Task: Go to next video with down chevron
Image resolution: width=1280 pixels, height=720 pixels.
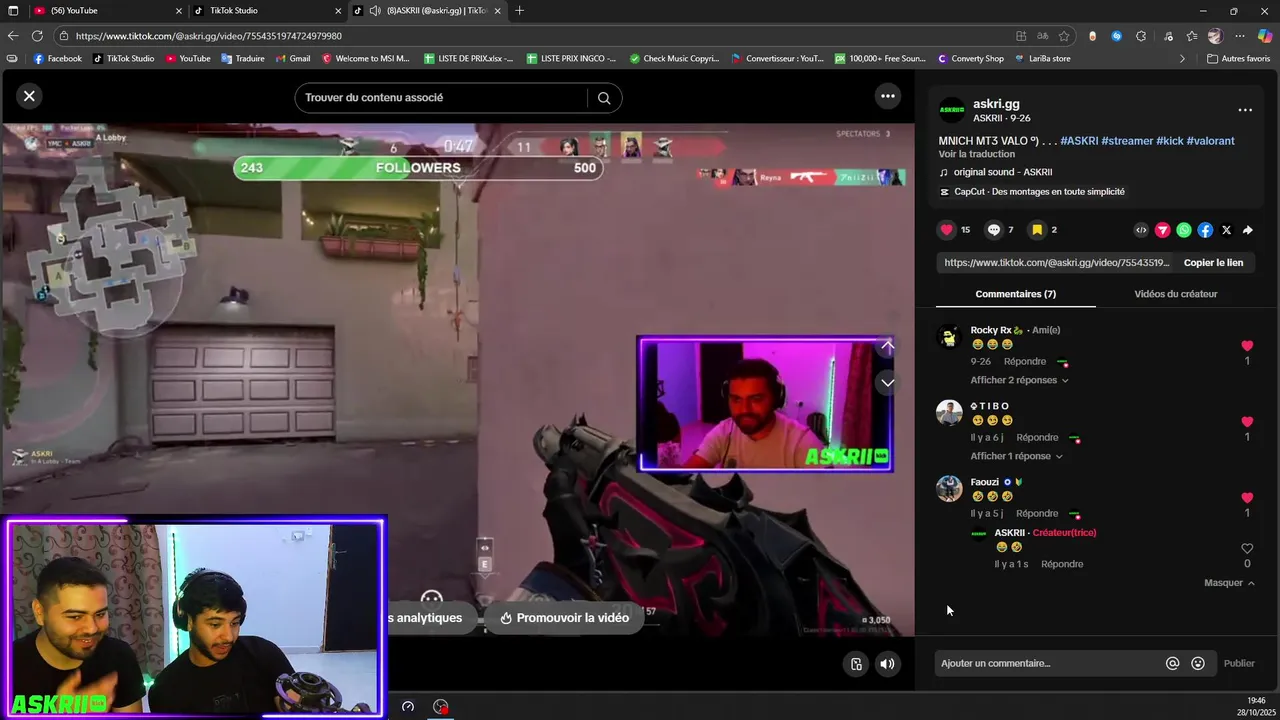Action: pyautogui.click(x=887, y=383)
